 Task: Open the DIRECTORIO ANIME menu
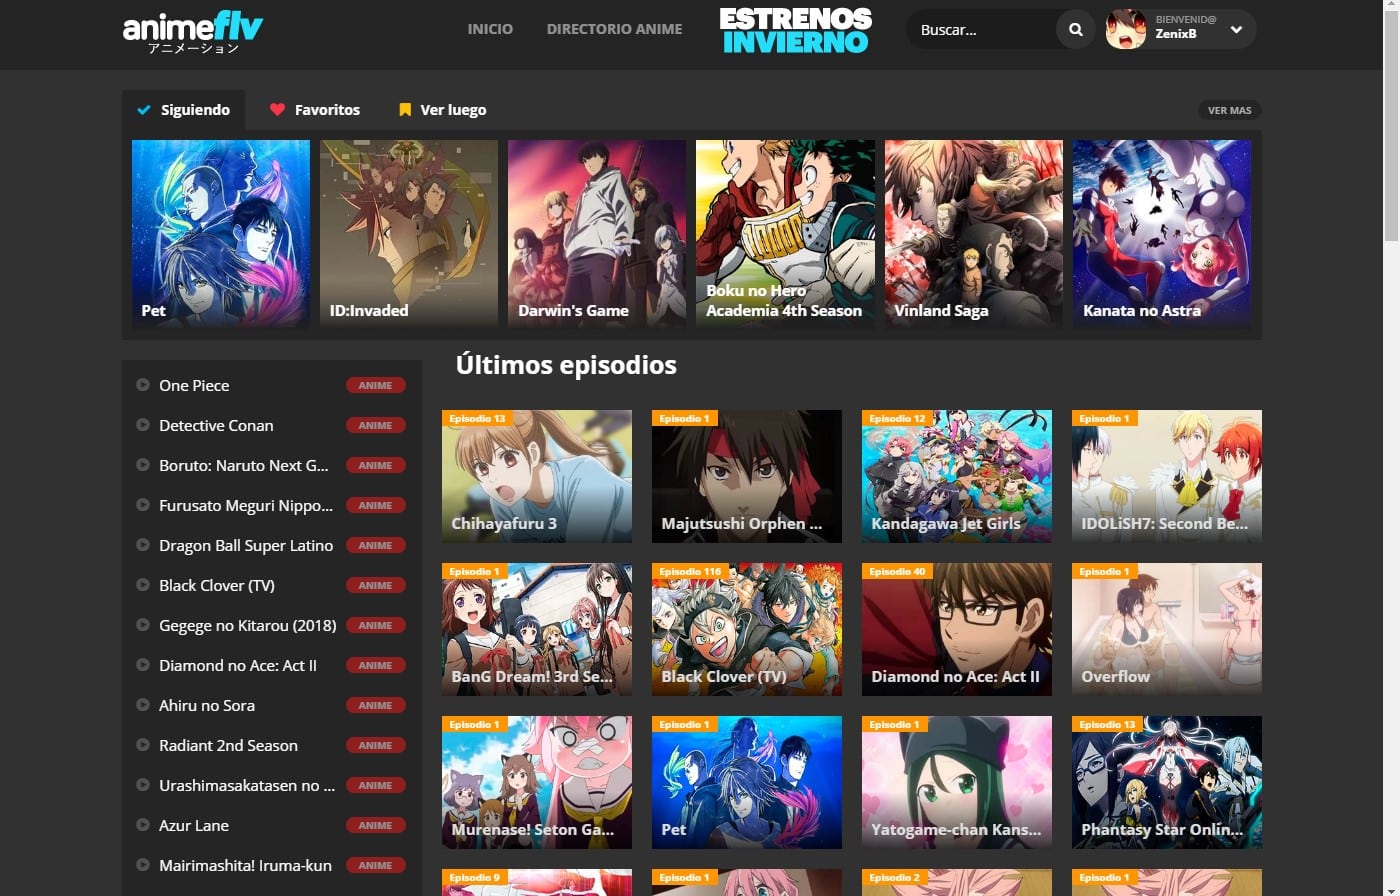[x=614, y=29]
